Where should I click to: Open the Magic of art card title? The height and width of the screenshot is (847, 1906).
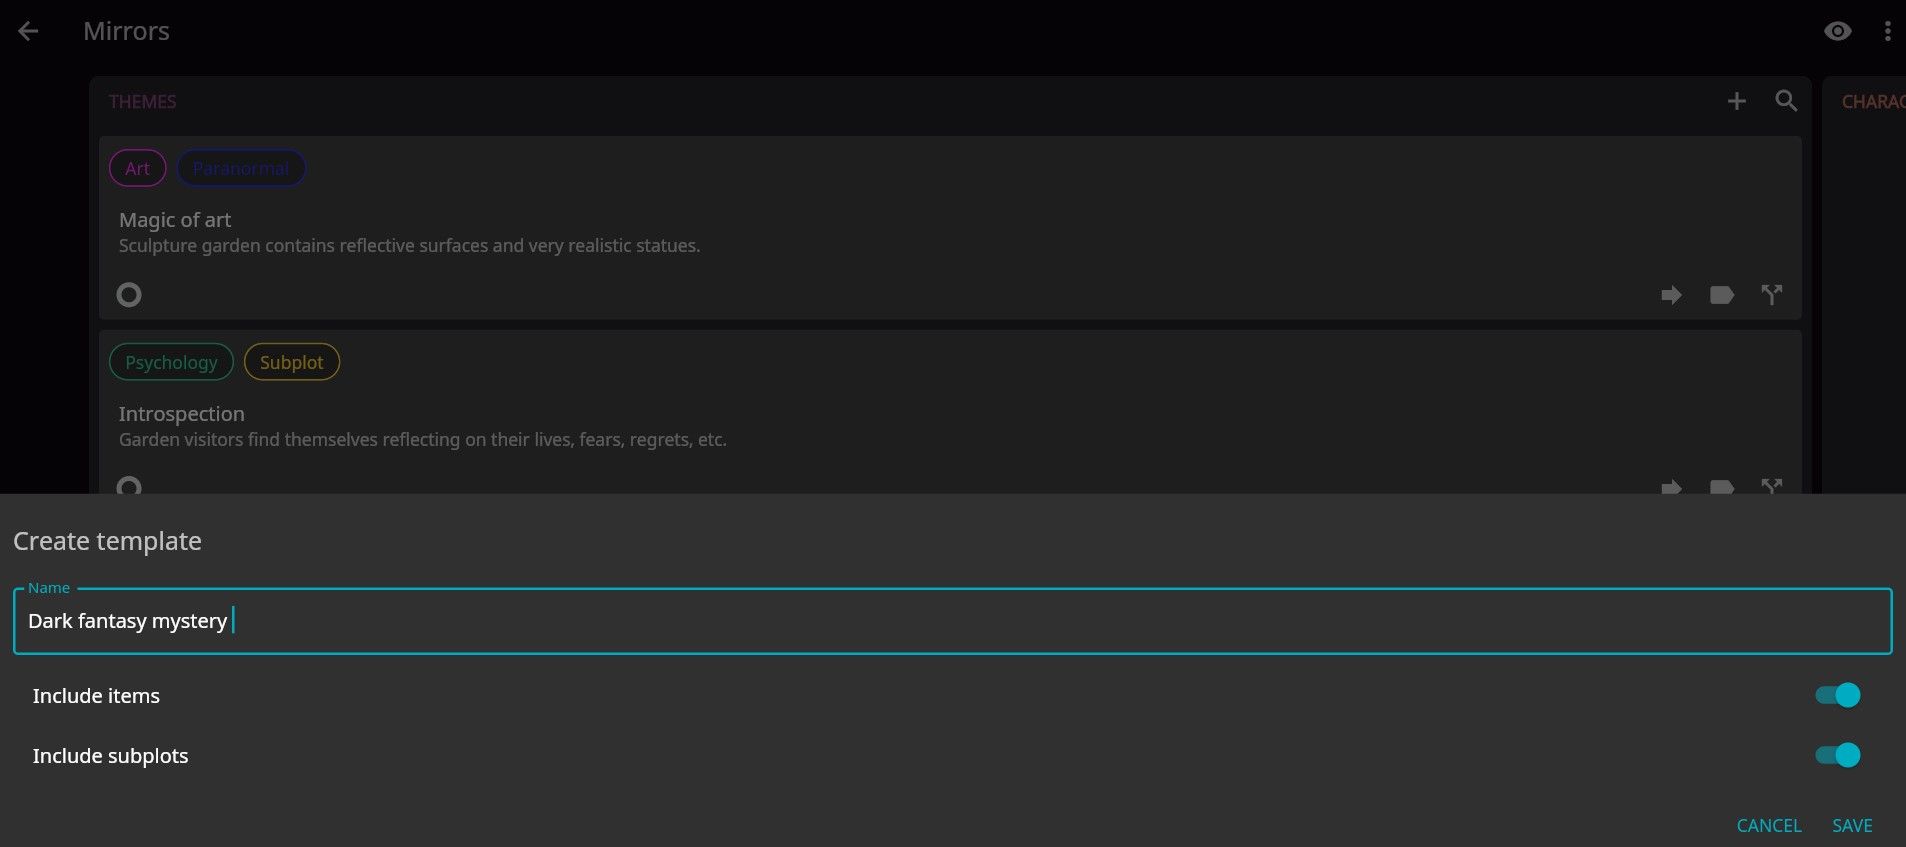(175, 220)
